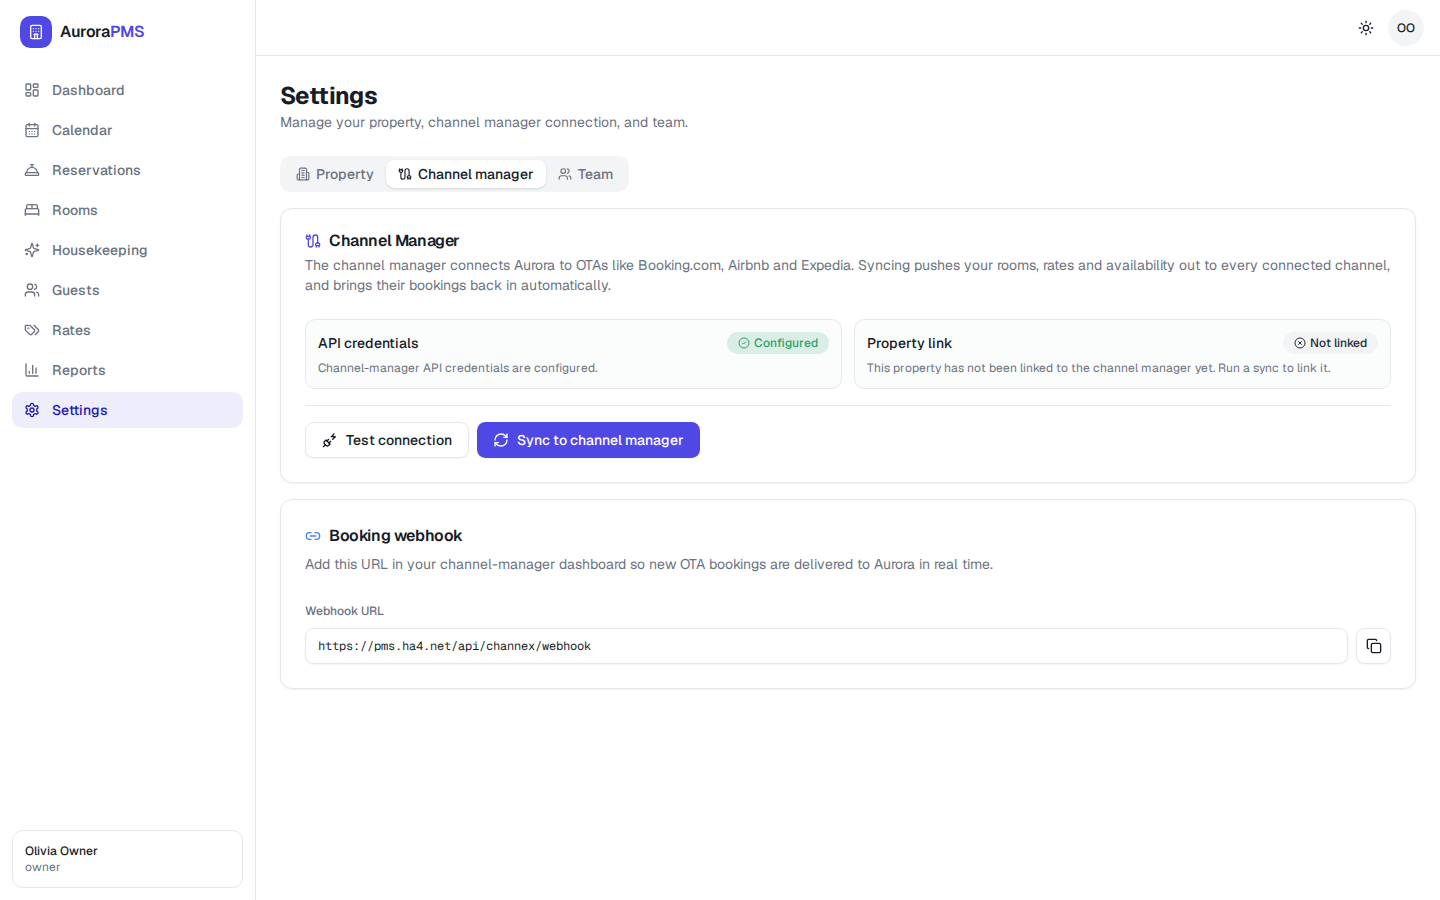
Task: Switch to the Property tab
Action: (335, 174)
